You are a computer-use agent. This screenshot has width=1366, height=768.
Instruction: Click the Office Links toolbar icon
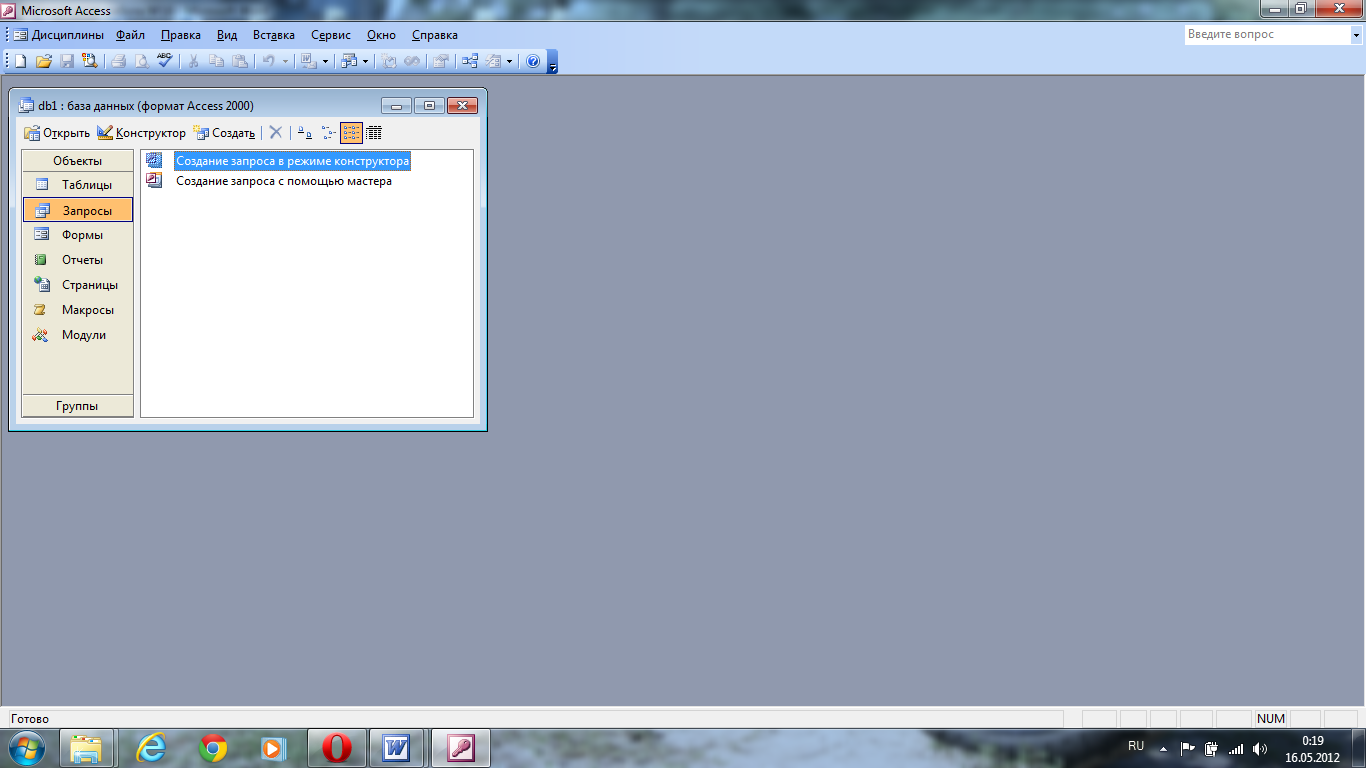pos(308,61)
